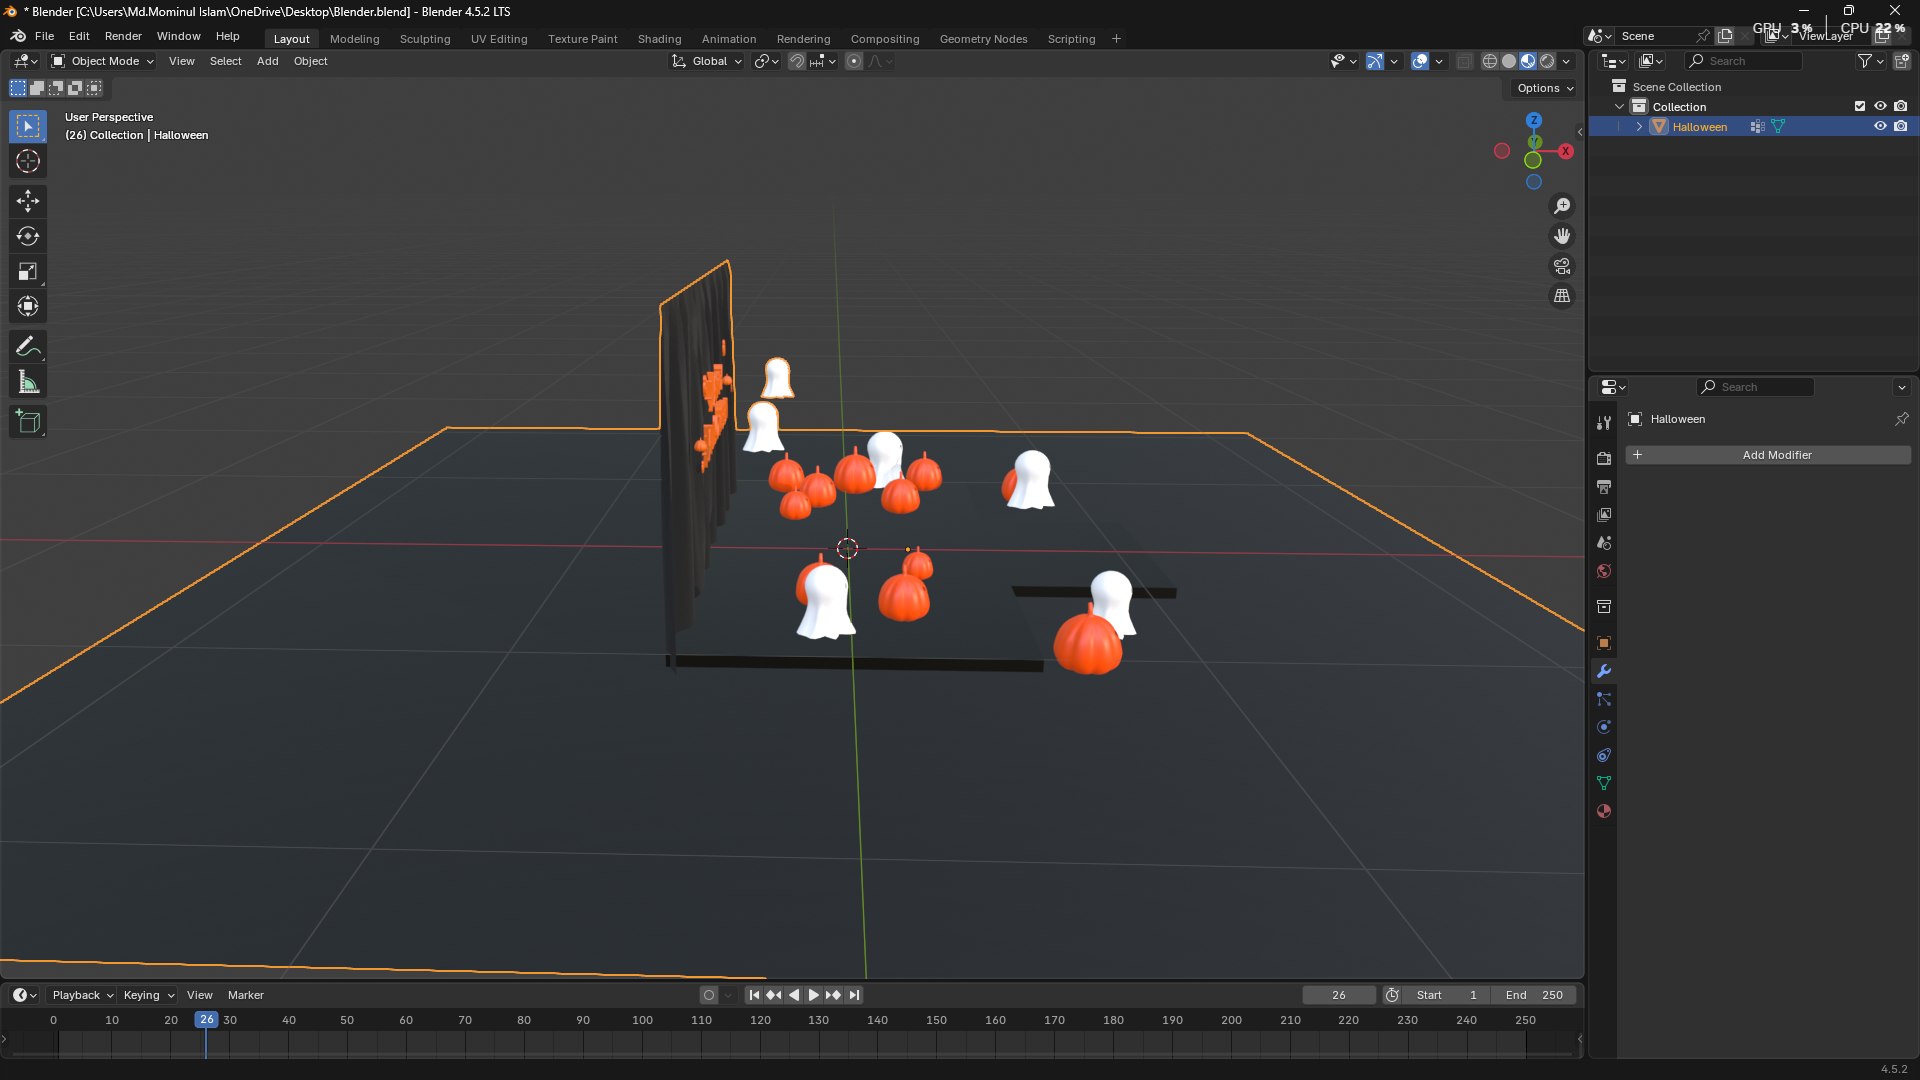
Task: Jump to the animation end frame
Action: 853,995
